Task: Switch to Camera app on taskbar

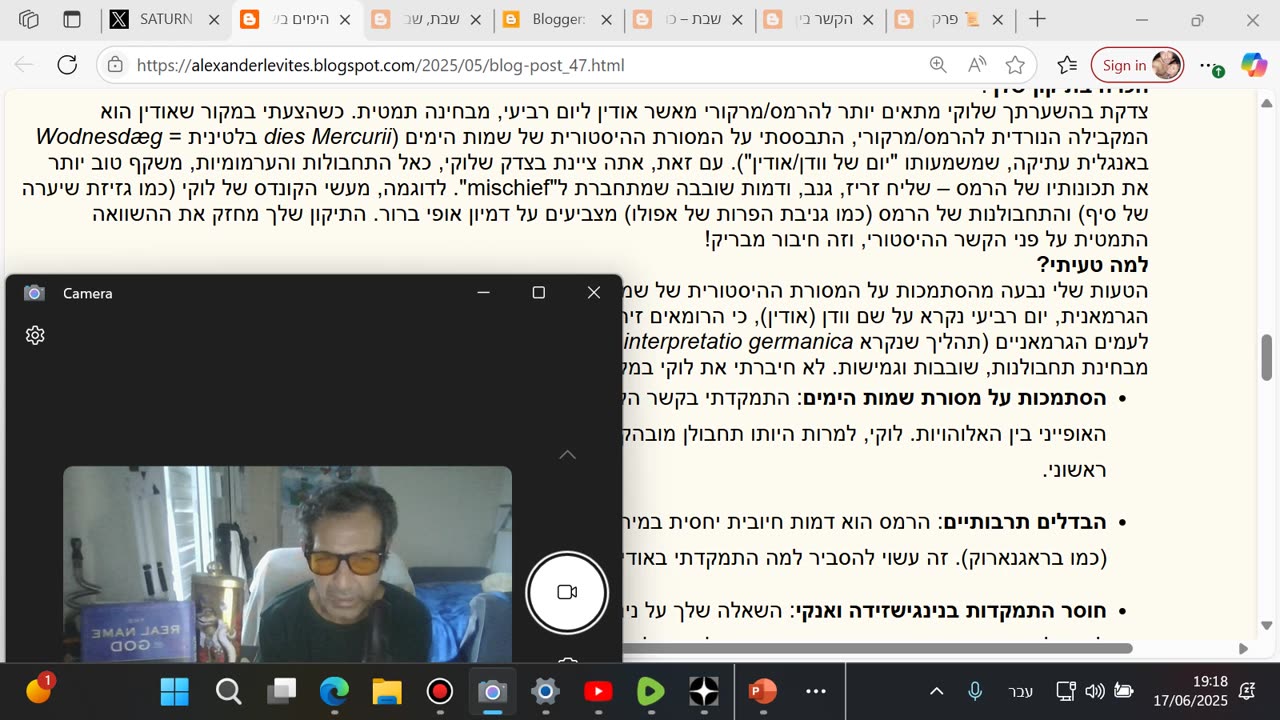Action: 491,691
